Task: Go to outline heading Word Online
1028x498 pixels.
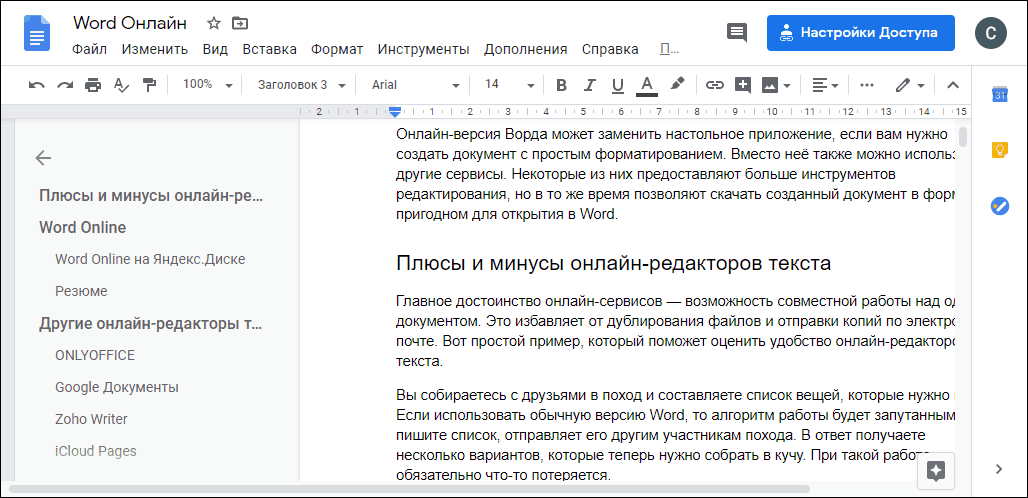Action: (83, 227)
